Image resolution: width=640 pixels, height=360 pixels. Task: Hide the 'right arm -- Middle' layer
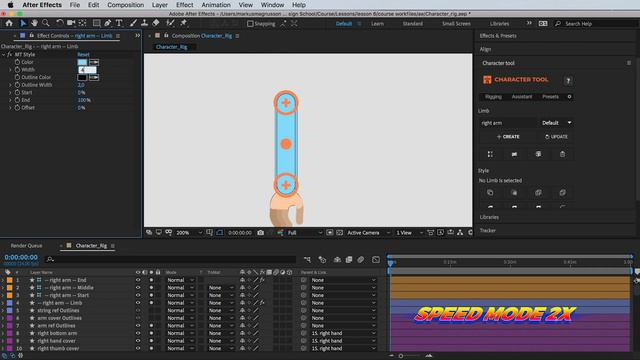138,288
